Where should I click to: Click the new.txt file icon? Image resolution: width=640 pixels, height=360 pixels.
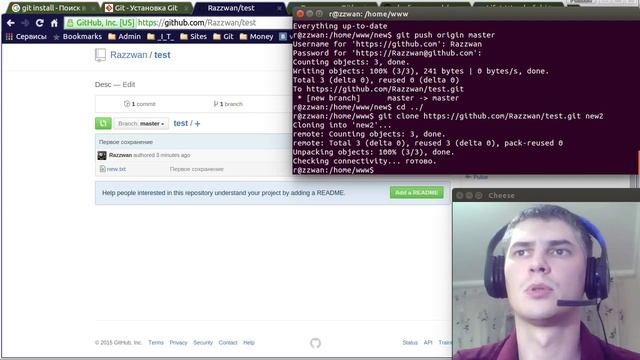click(102, 169)
